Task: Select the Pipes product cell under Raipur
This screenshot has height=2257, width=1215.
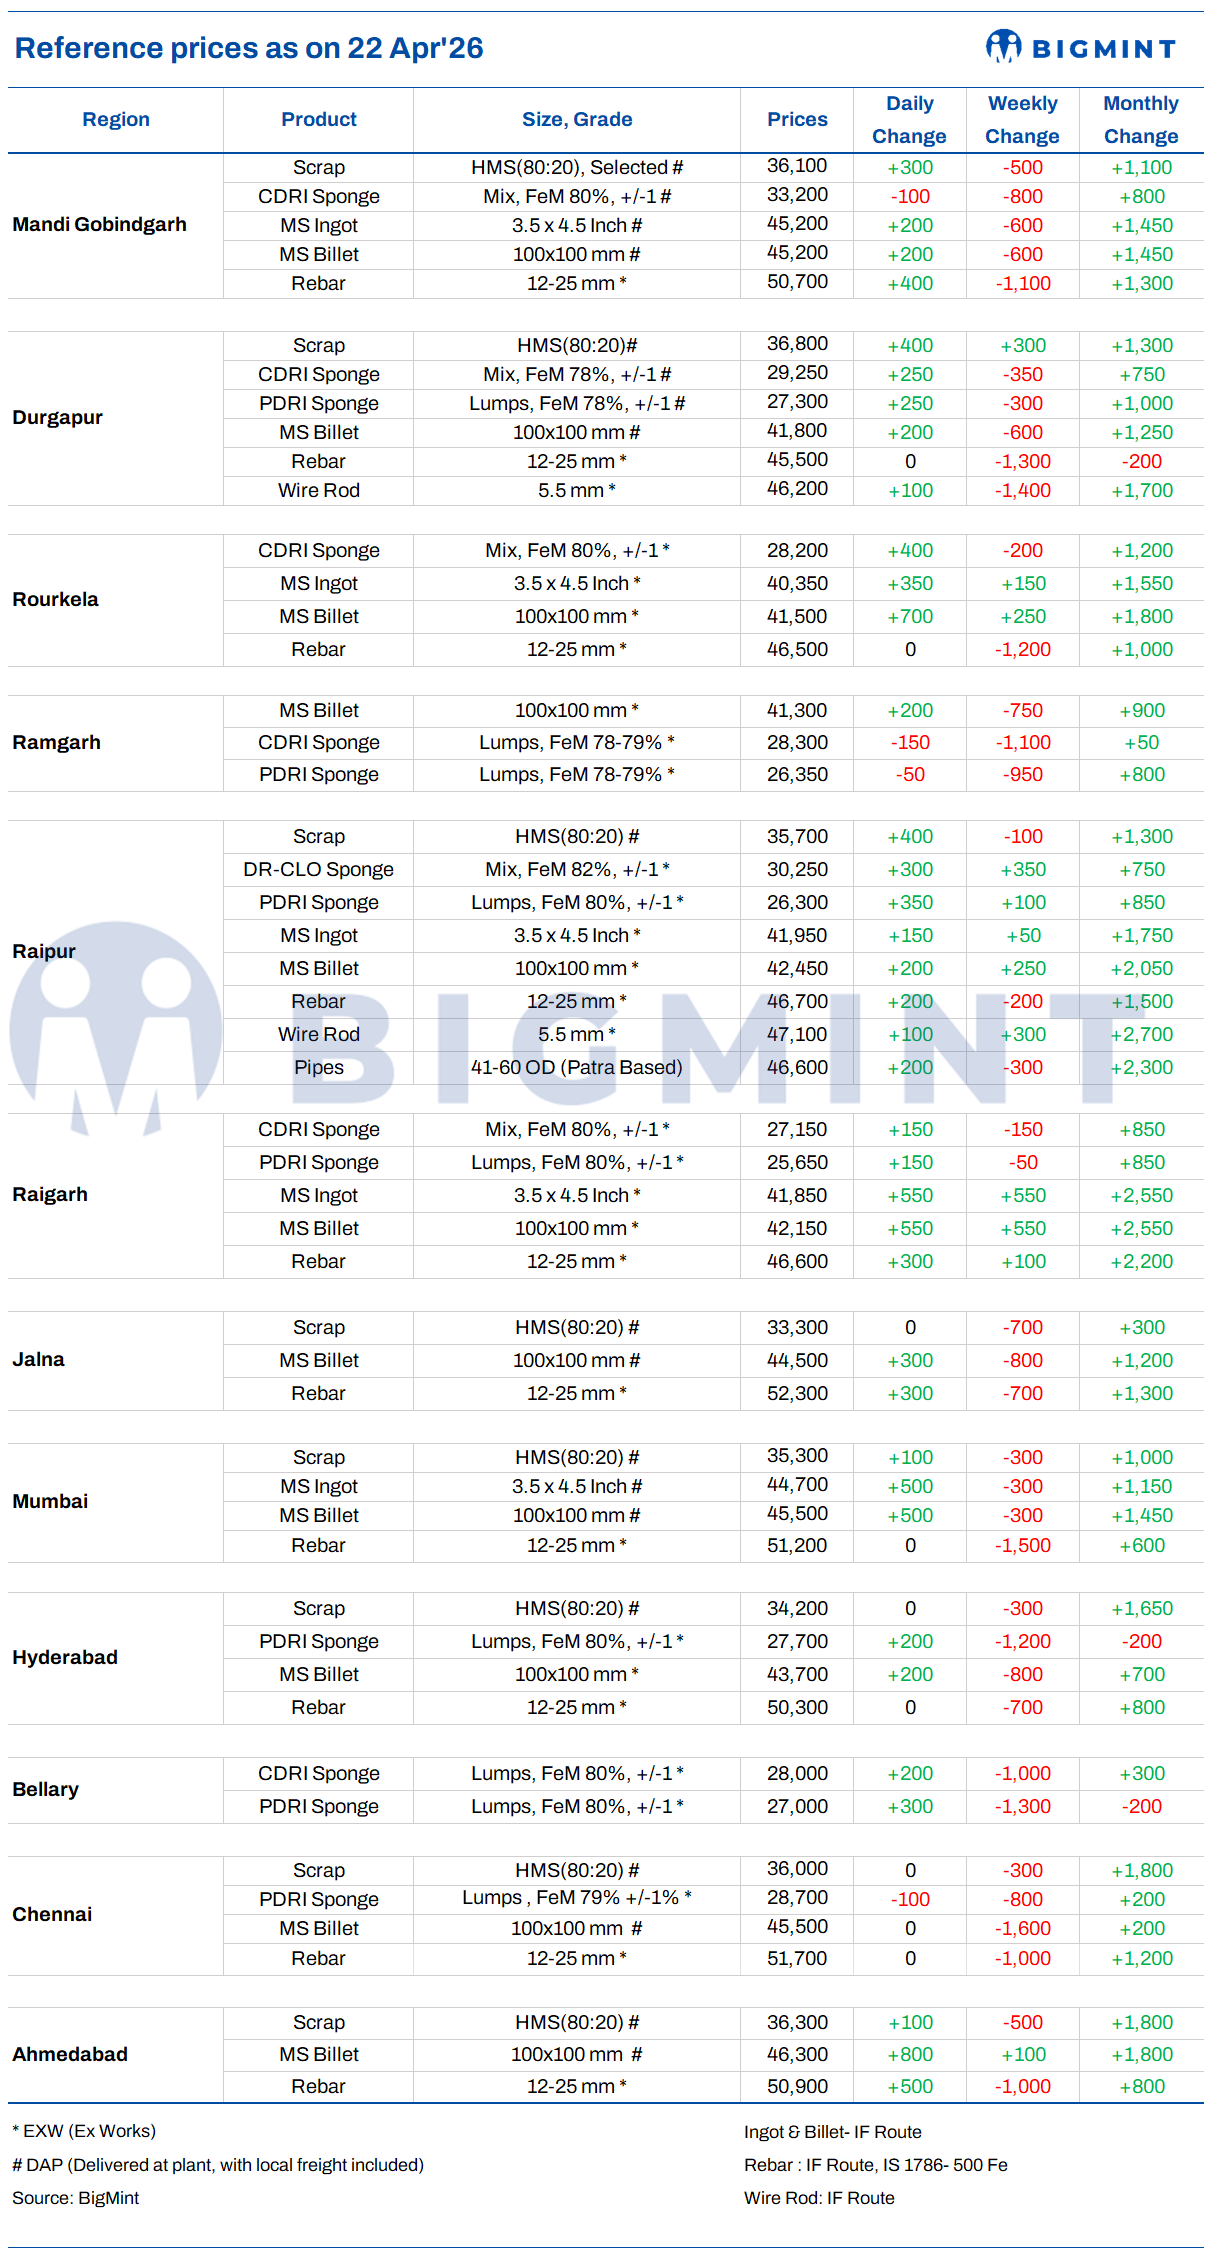Action: click(319, 1068)
